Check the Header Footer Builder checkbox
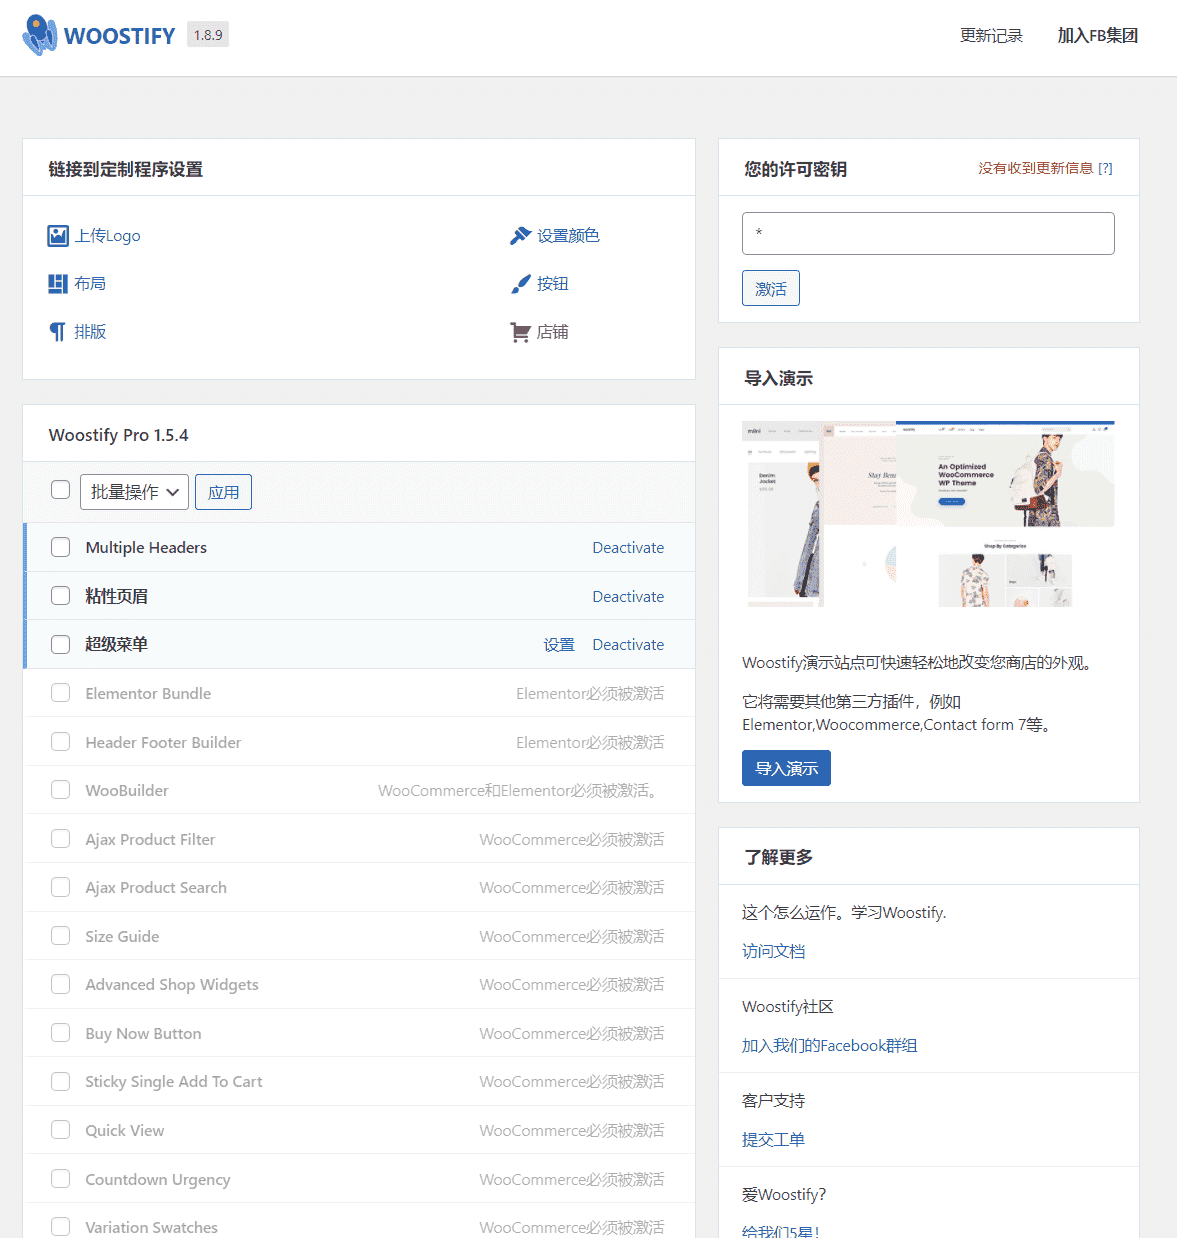Screen dimensions: 1177x1238 (x=61, y=742)
